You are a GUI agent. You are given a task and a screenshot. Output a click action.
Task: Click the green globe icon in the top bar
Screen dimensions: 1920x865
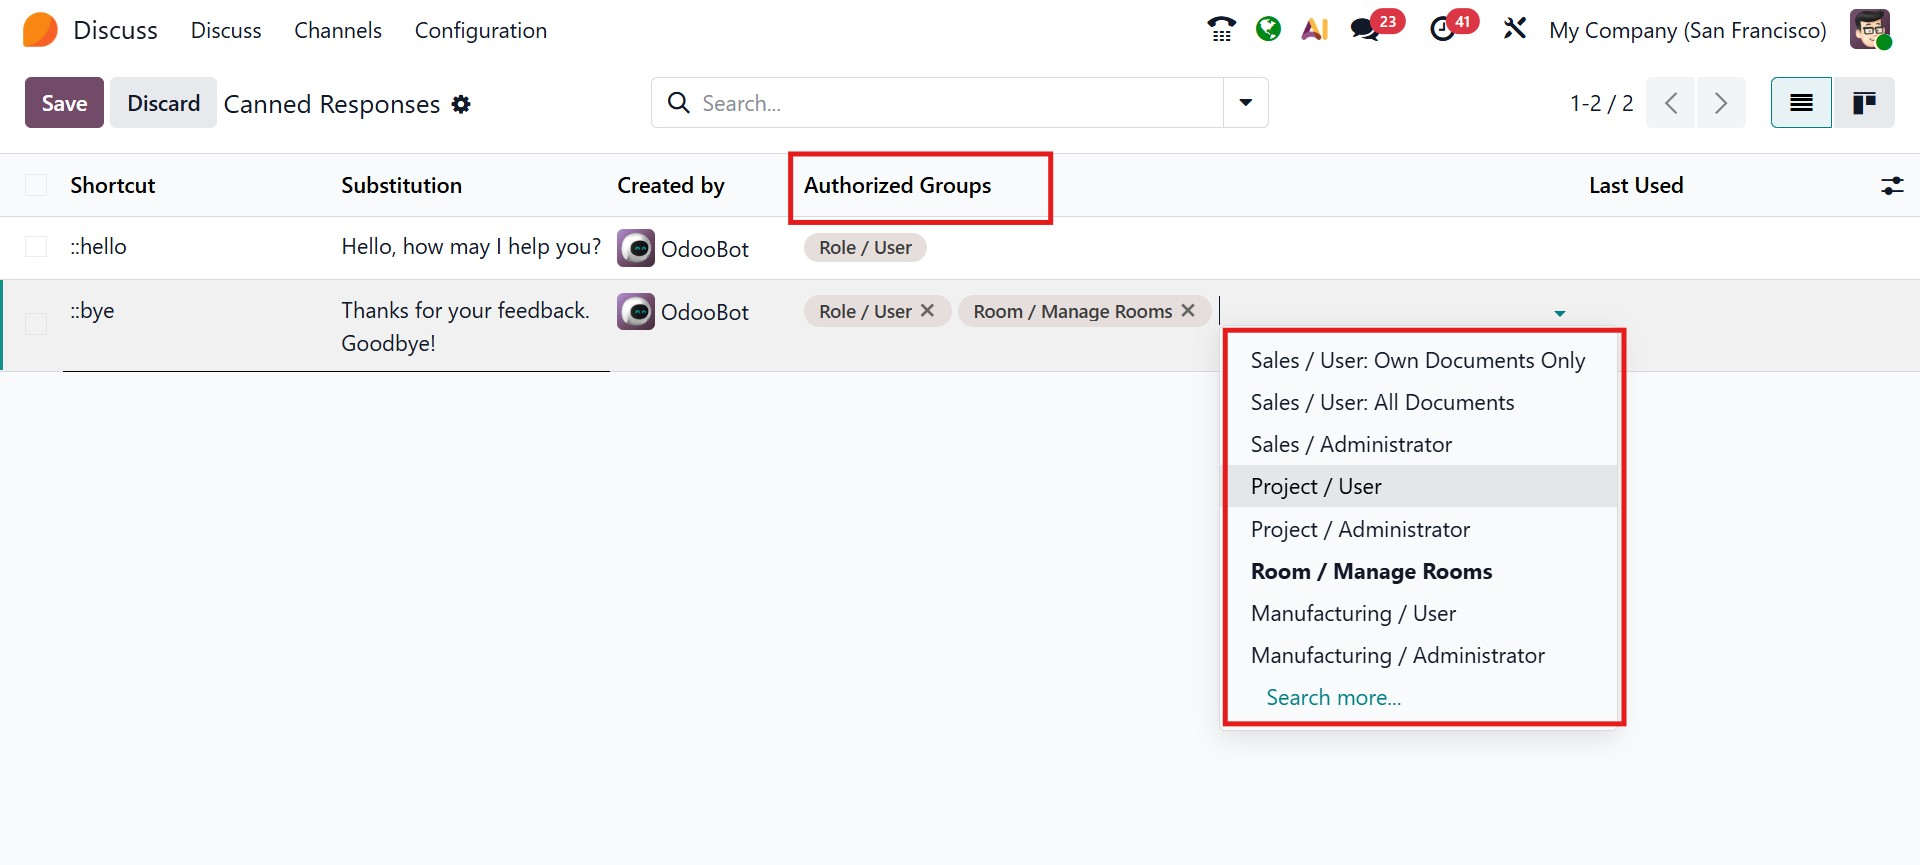[x=1268, y=29]
